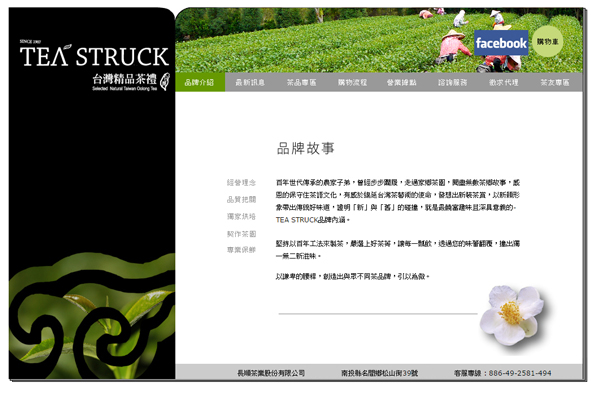Click the 南投縣名間鄉松山街39號 footer address
Image resolution: width=600 pixels, height=400 pixels.
coord(380,373)
